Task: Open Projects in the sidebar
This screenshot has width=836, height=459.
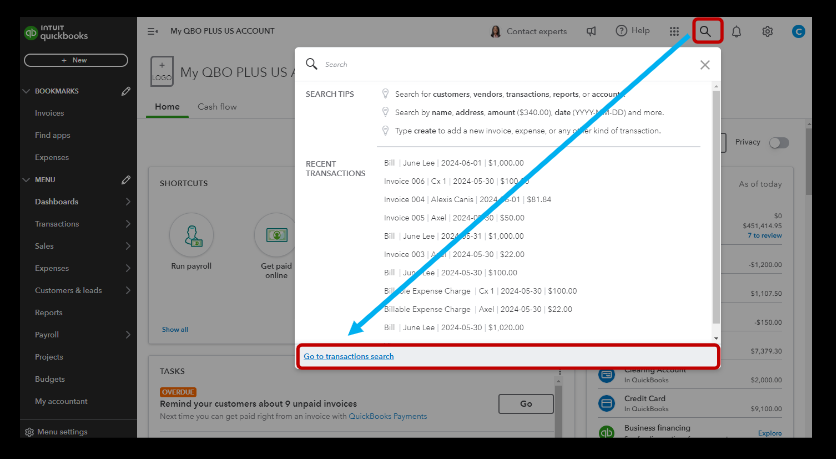Action: click(49, 357)
